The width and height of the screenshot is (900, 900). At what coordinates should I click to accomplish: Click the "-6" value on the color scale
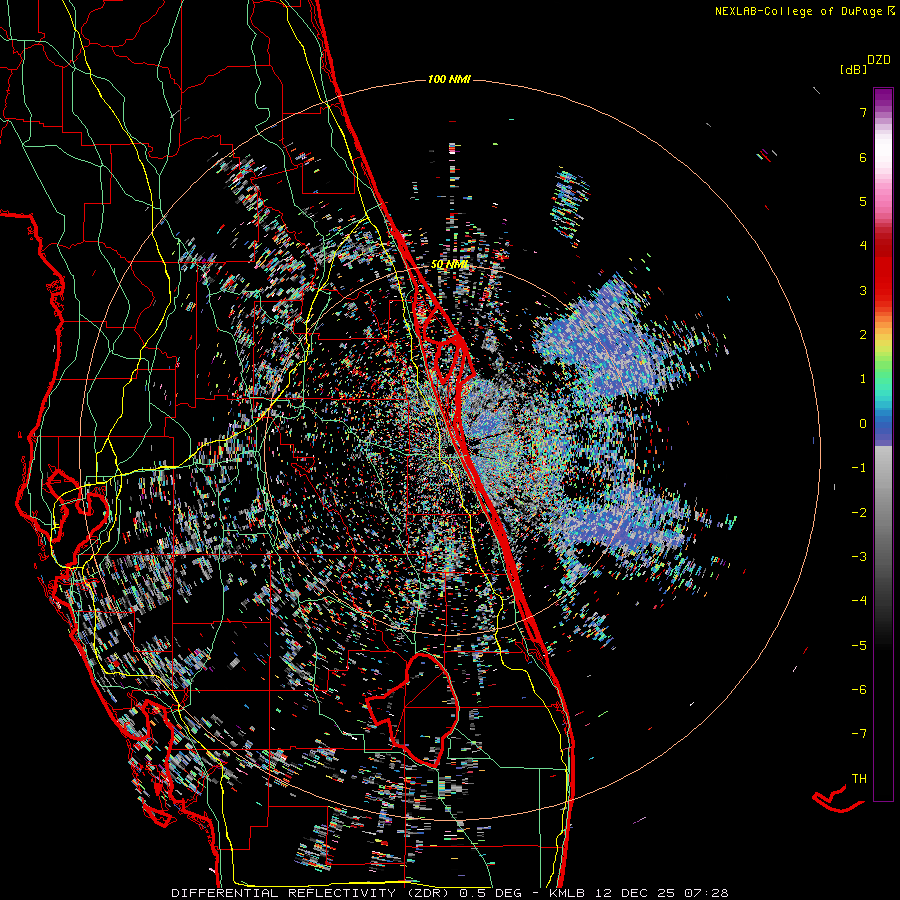pos(859,690)
